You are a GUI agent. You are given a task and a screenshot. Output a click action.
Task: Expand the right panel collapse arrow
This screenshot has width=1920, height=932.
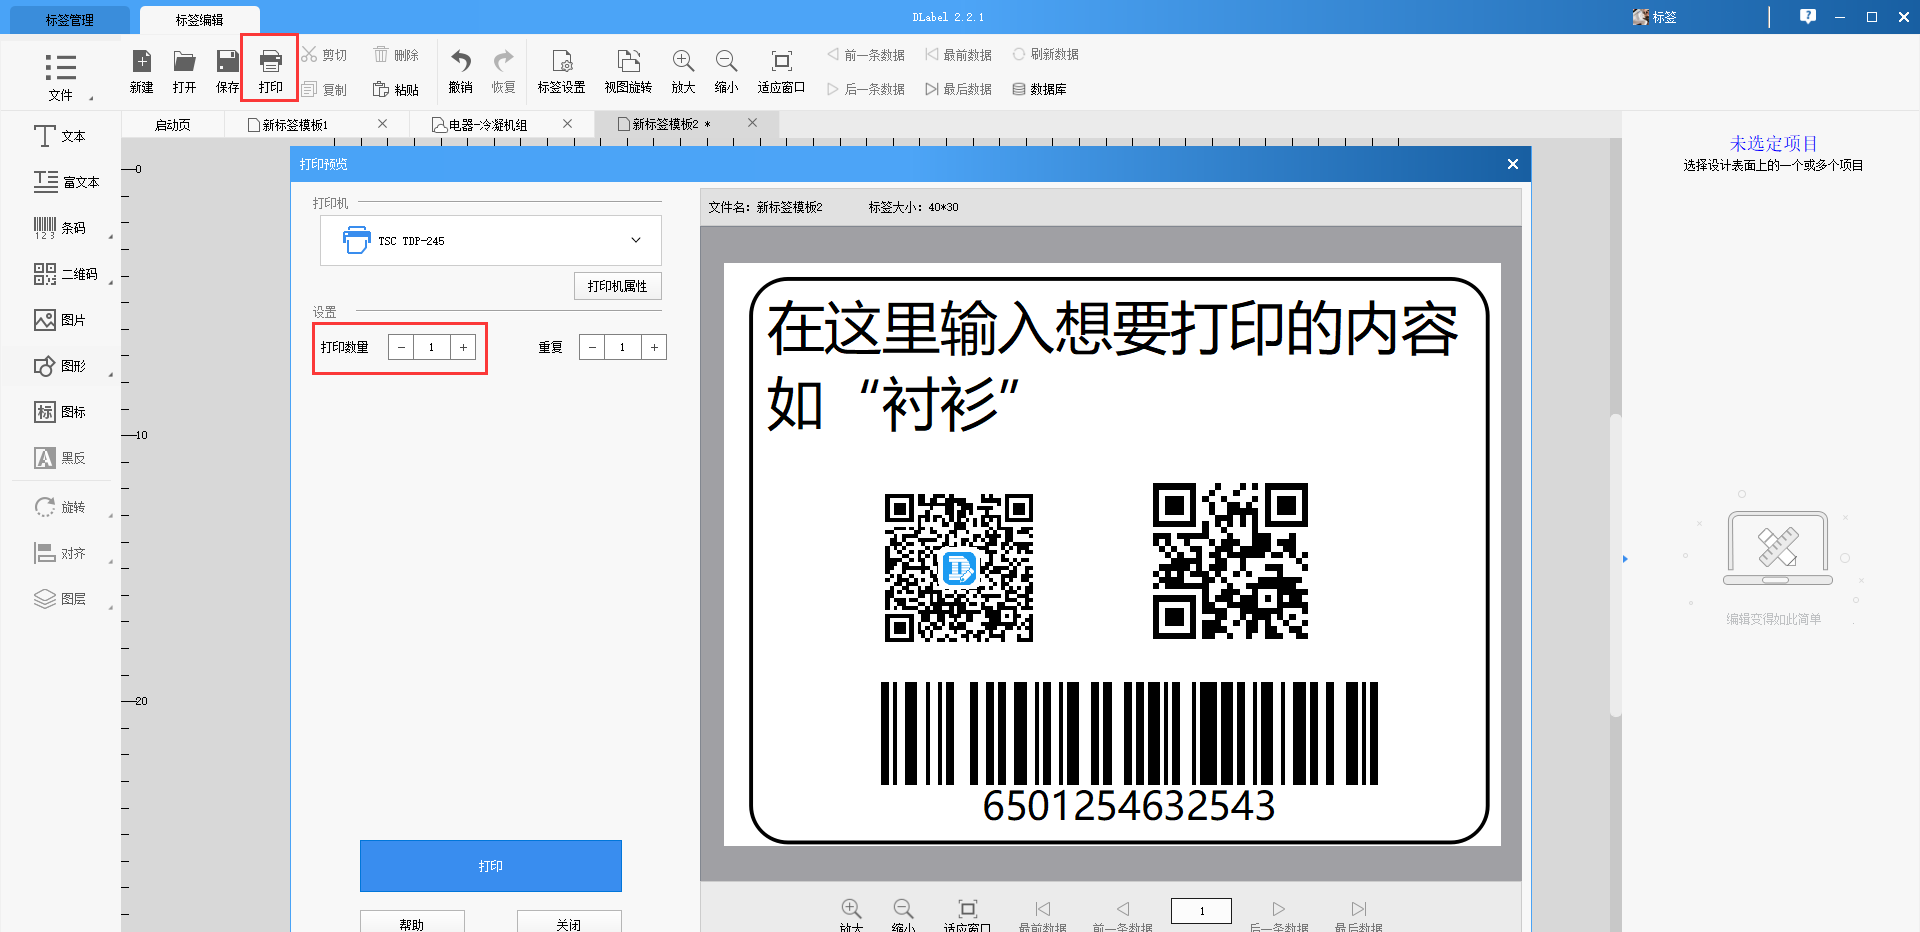pos(1625,559)
